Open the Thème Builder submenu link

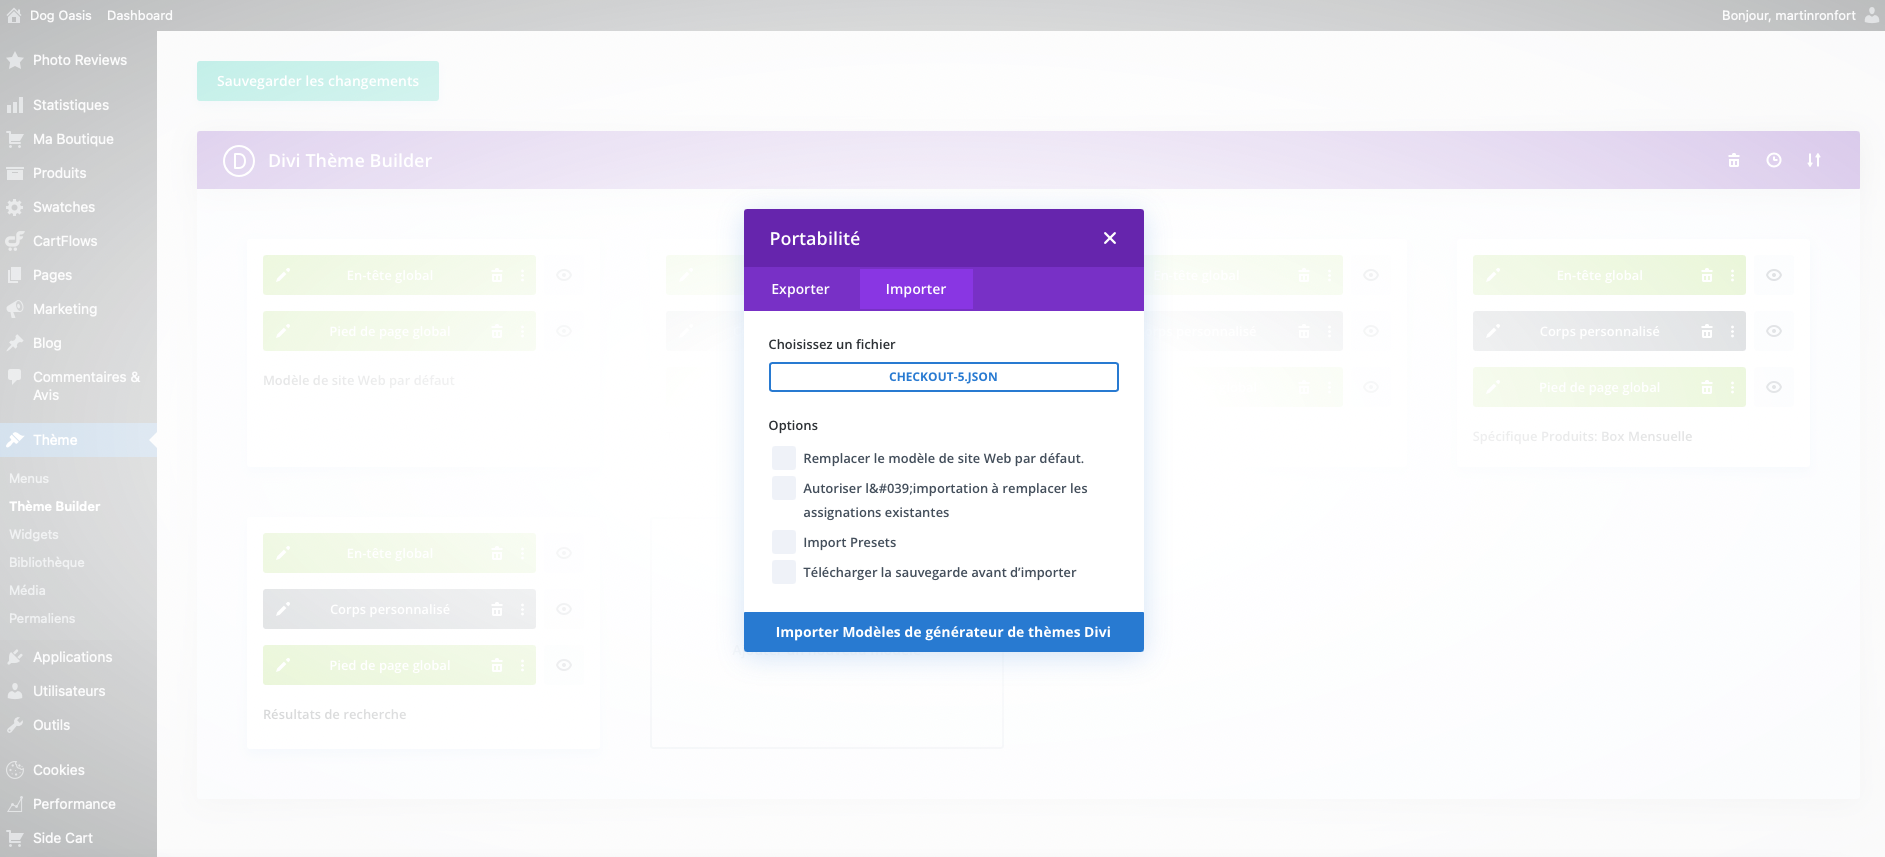55,507
